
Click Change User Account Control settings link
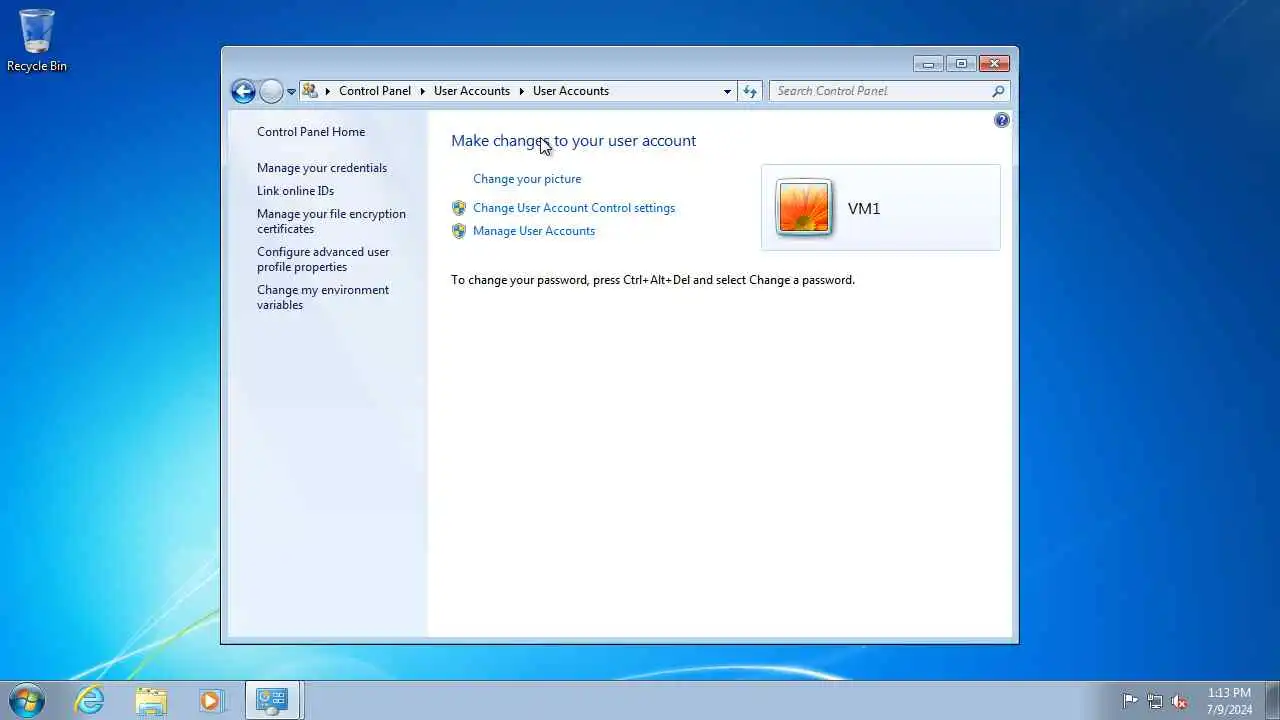point(574,208)
